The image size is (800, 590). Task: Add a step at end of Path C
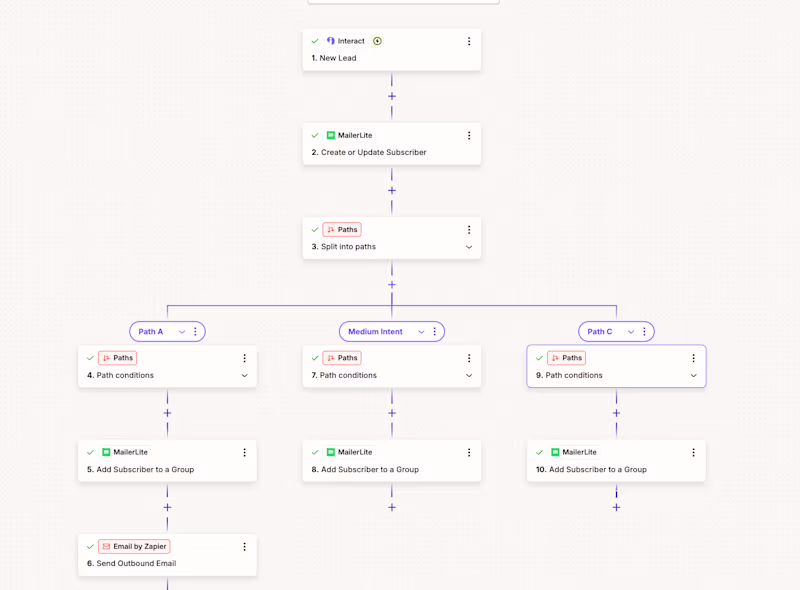coord(616,507)
